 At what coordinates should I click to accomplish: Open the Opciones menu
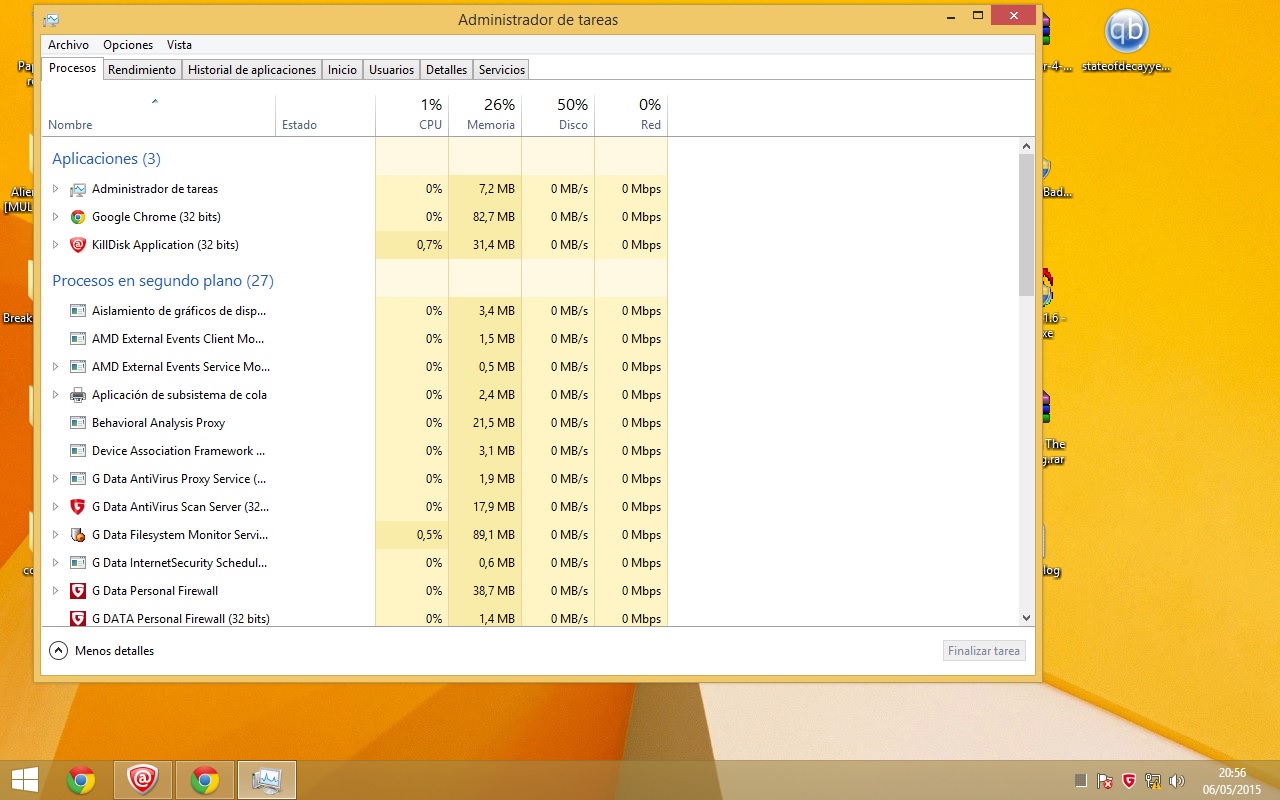128,45
